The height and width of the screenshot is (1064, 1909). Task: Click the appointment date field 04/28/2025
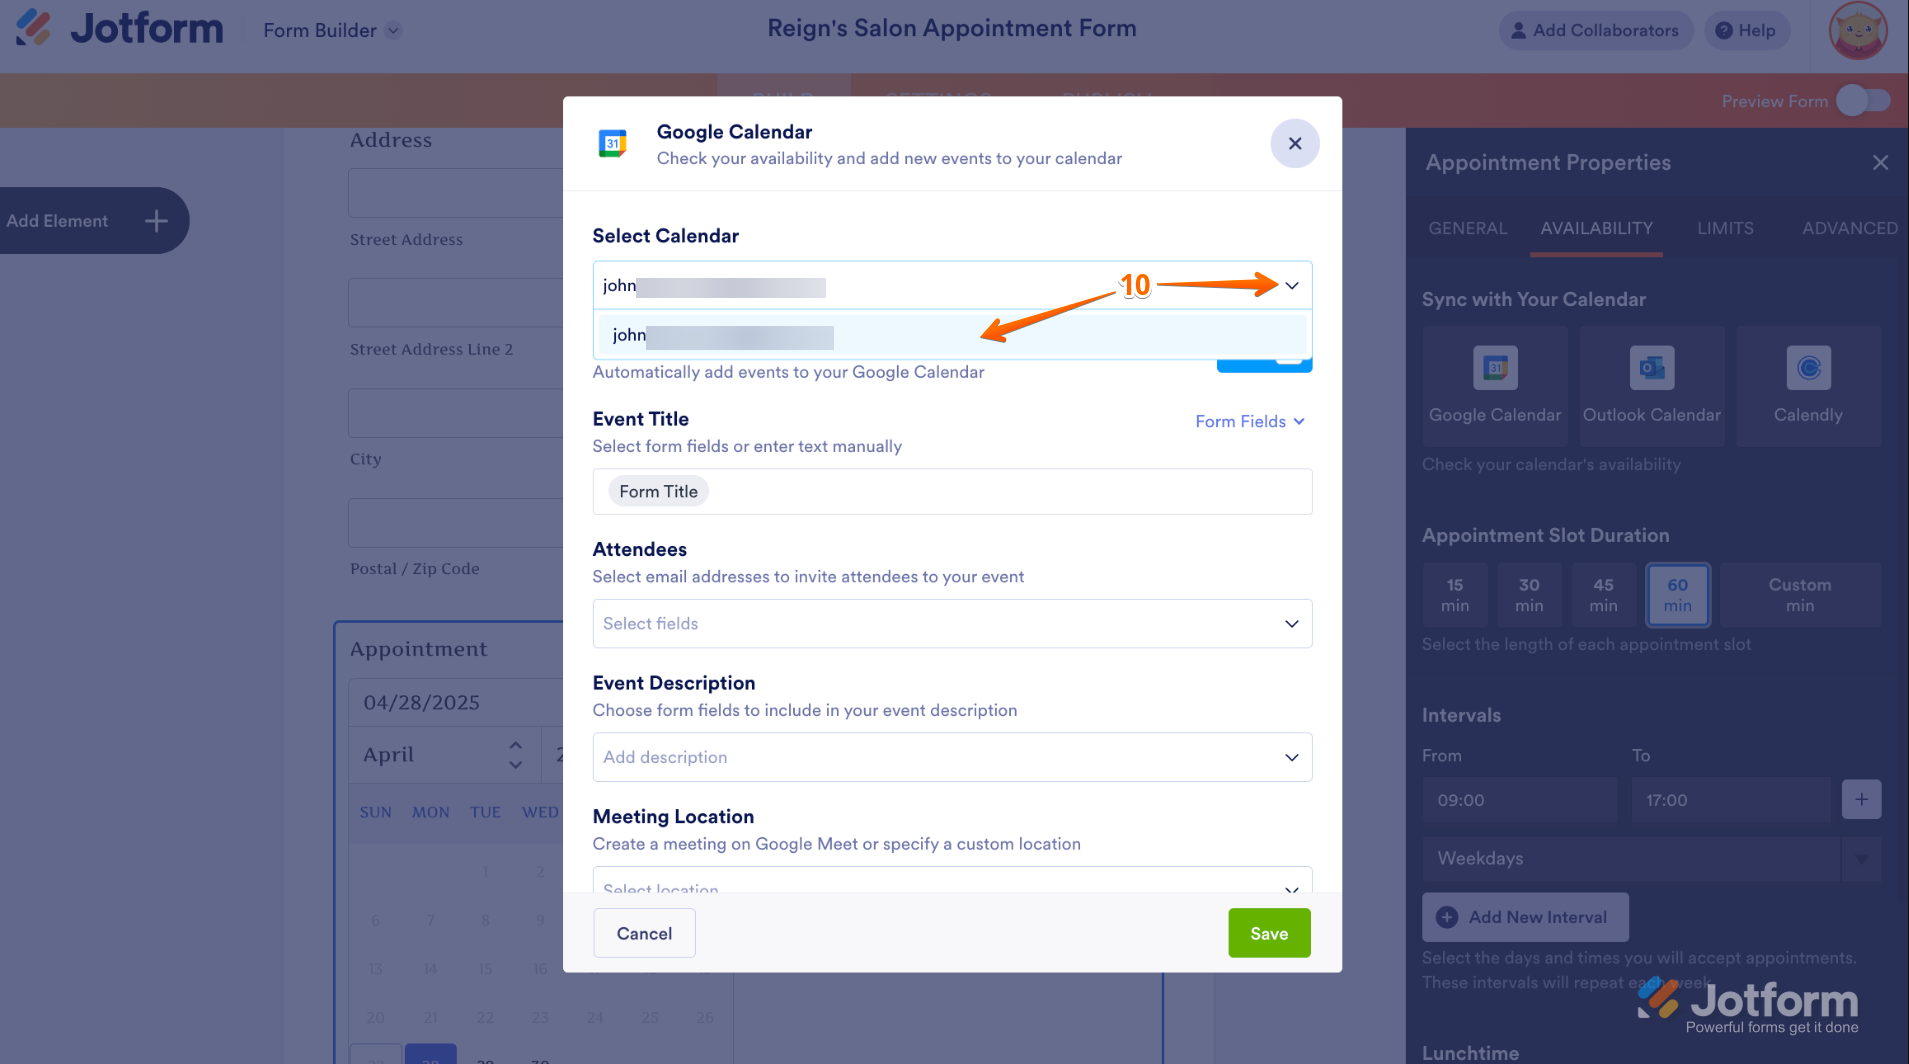tap(456, 703)
